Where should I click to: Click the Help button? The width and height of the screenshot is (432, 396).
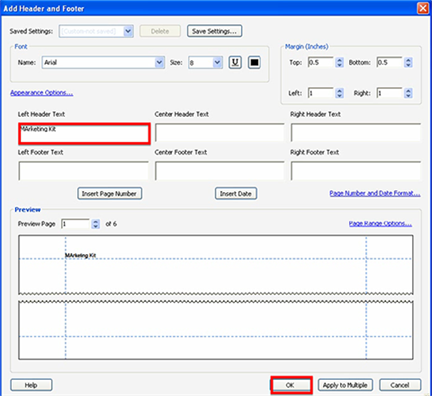coord(31,385)
